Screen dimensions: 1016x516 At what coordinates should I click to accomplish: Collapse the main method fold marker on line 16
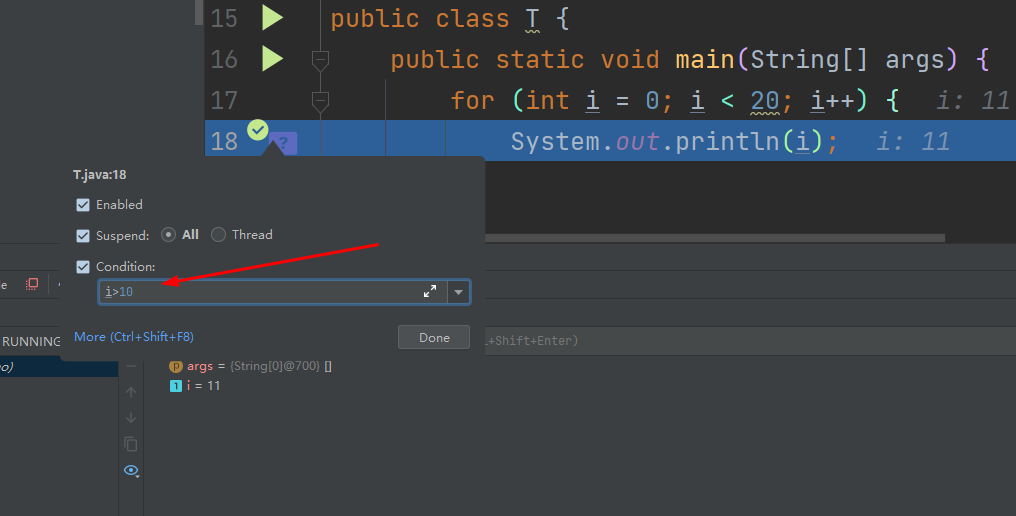320,60
